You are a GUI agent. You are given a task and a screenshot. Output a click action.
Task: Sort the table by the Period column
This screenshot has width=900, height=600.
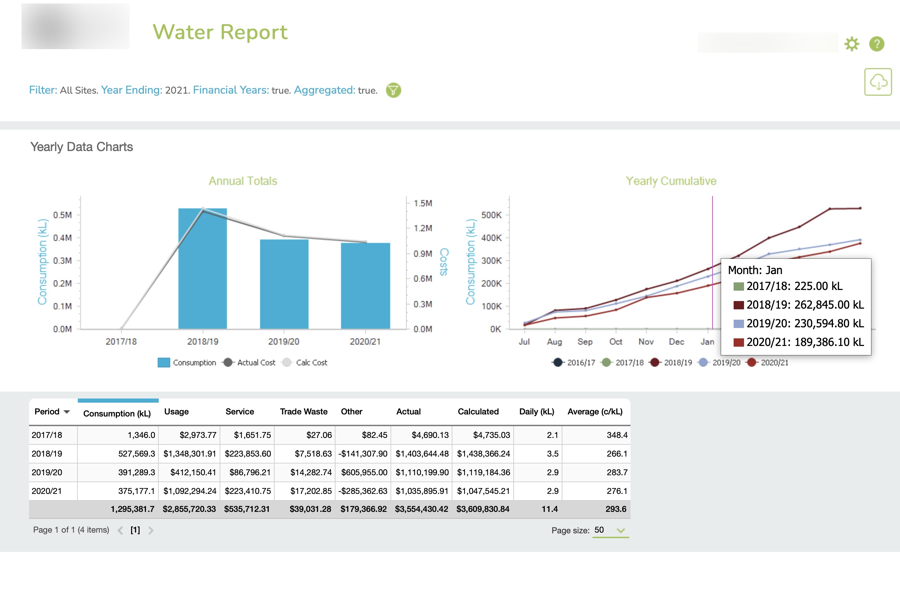pos(49,411)
